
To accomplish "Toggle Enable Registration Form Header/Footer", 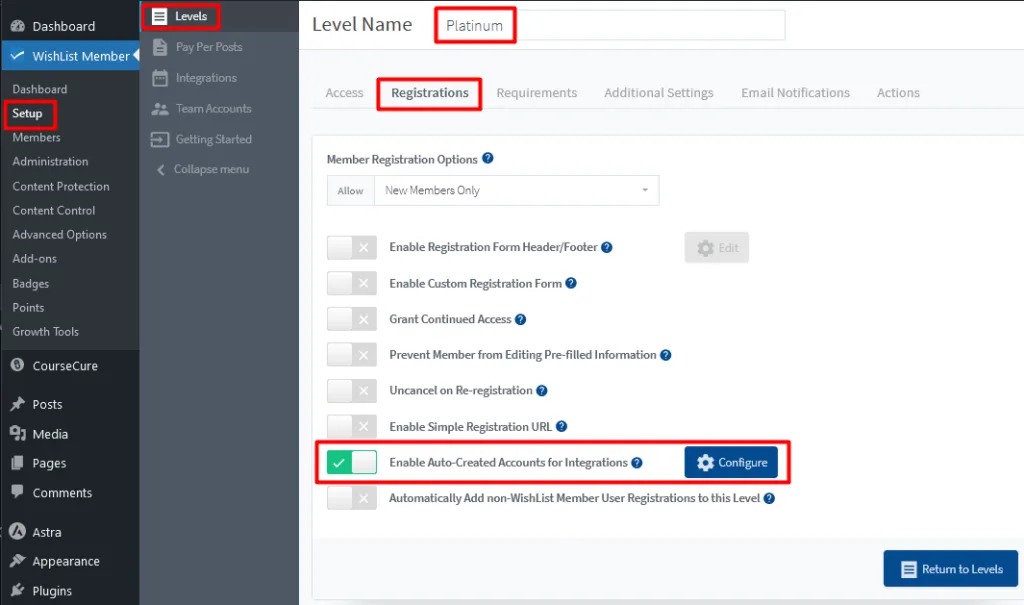I will pyautogui.click(x=352, y=248).
